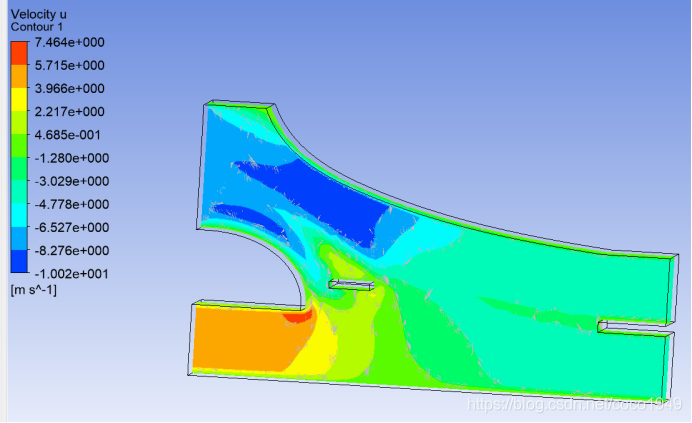Select the -1.002e+001 legend value
This screenshot has width=692, height=423.
pos(71,274)
